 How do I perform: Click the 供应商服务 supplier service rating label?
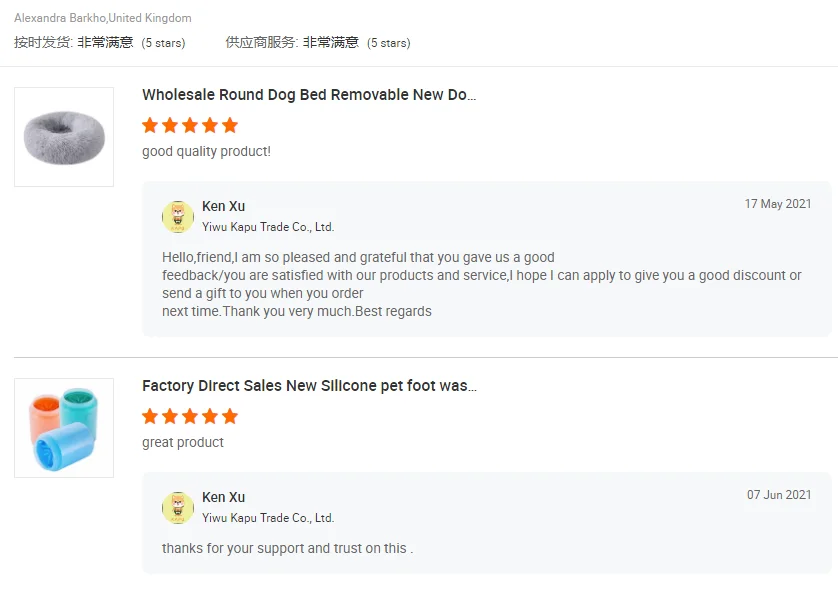(261, 43)
